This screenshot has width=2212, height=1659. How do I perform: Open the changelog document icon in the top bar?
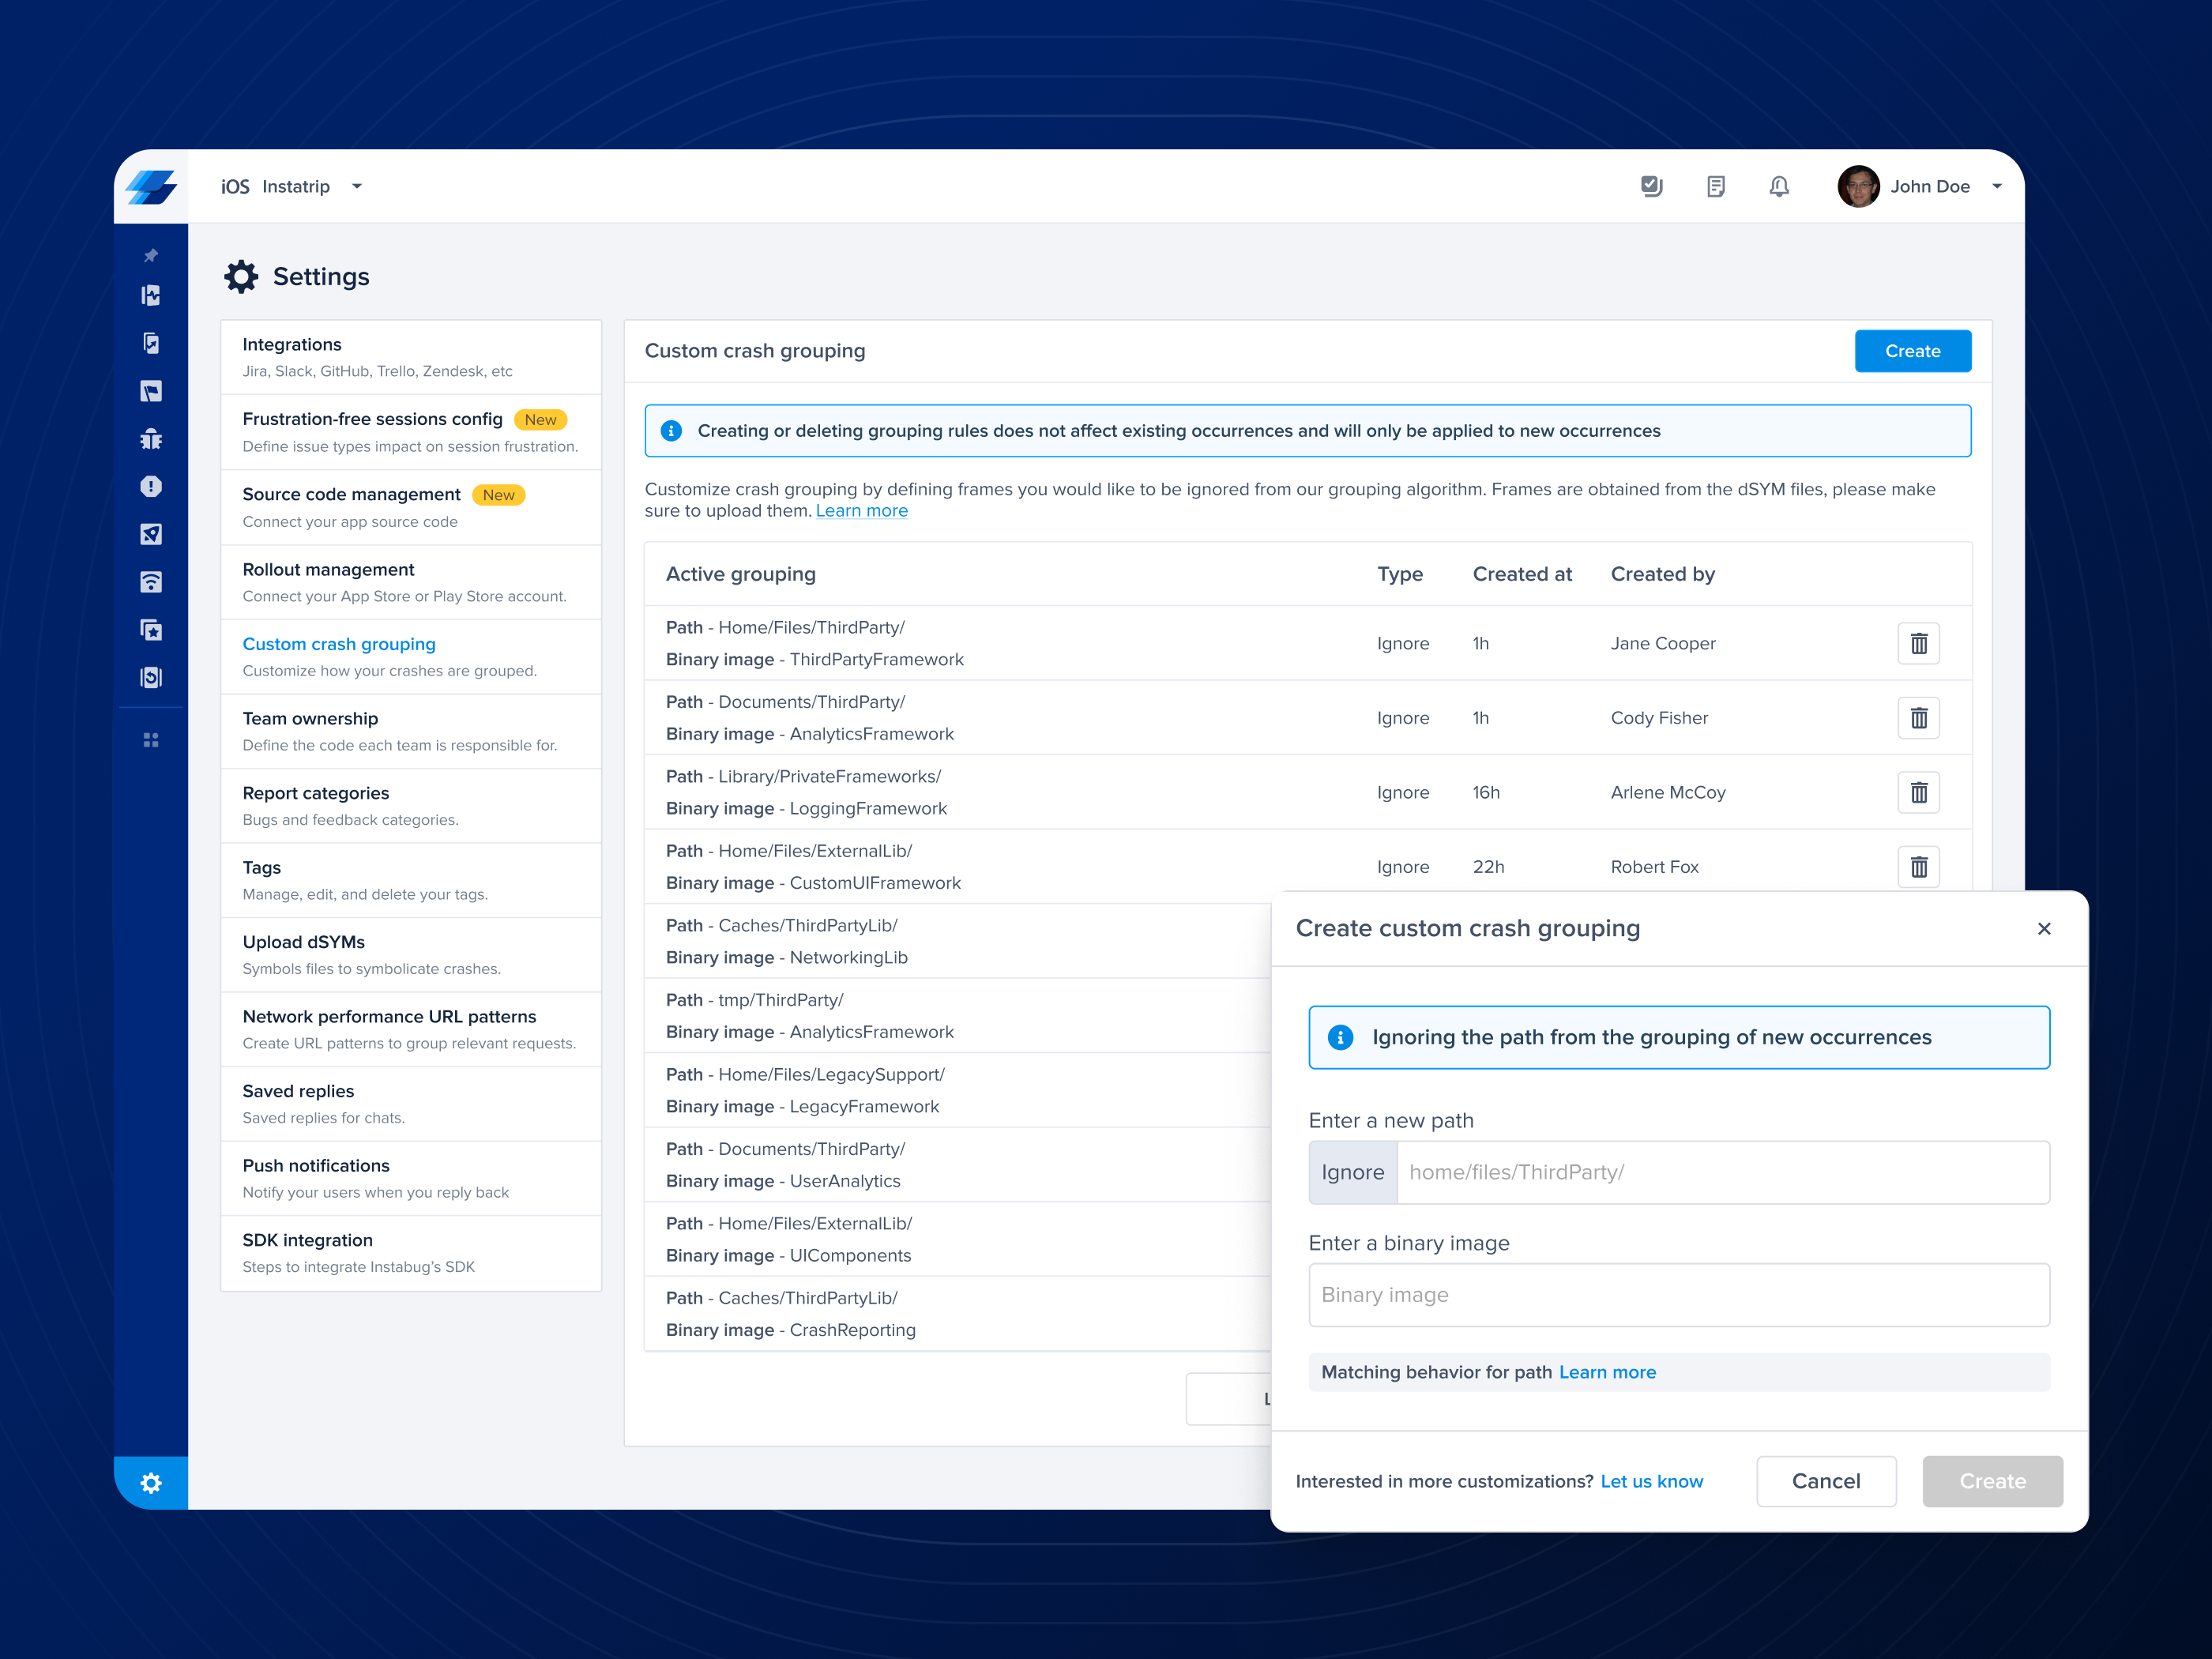1716,186
